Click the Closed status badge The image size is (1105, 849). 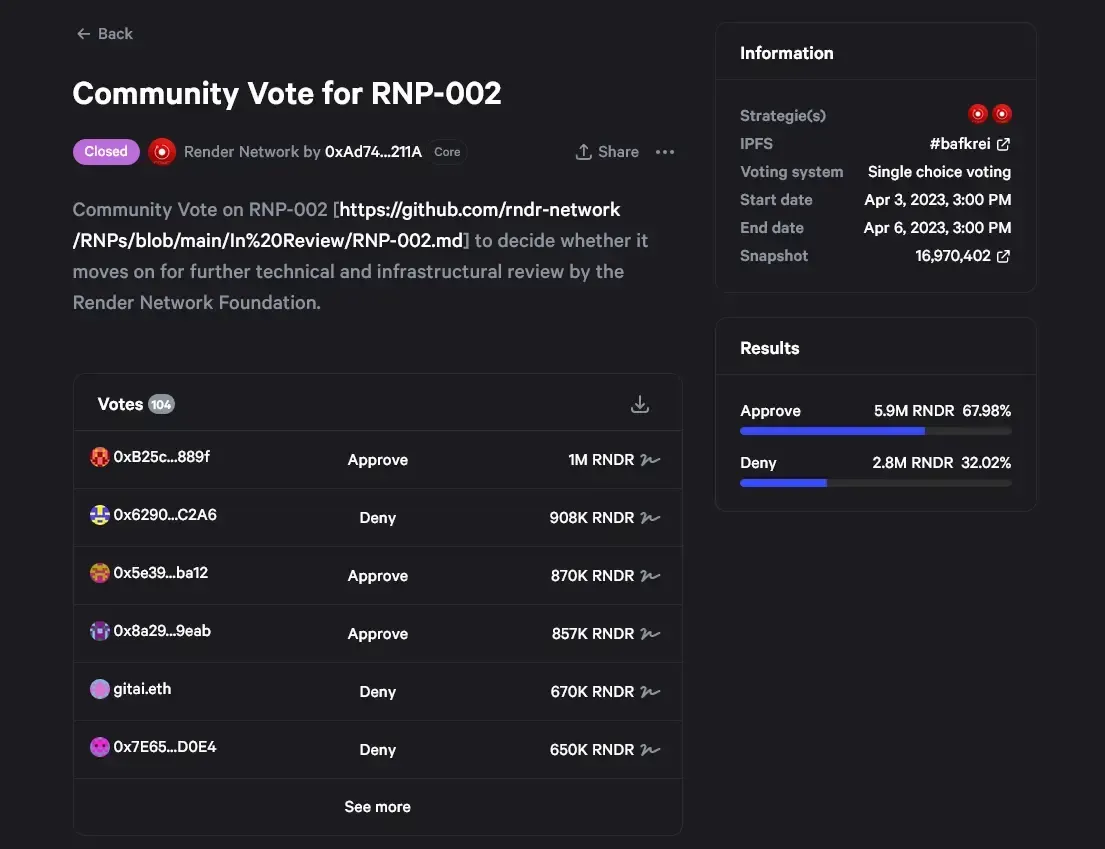(106, 151)
